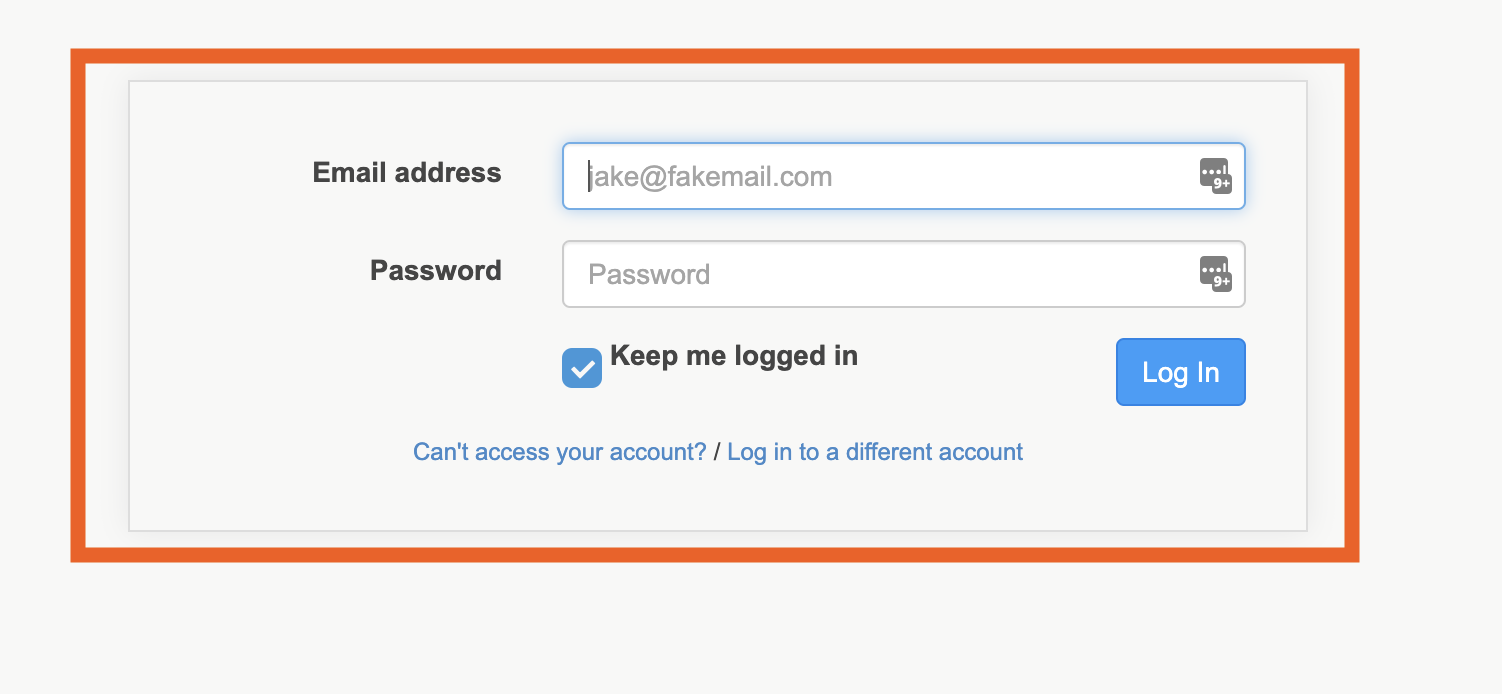
Task: Select the jake@fakemail.com placeholder text box
Action: point(880,177)
